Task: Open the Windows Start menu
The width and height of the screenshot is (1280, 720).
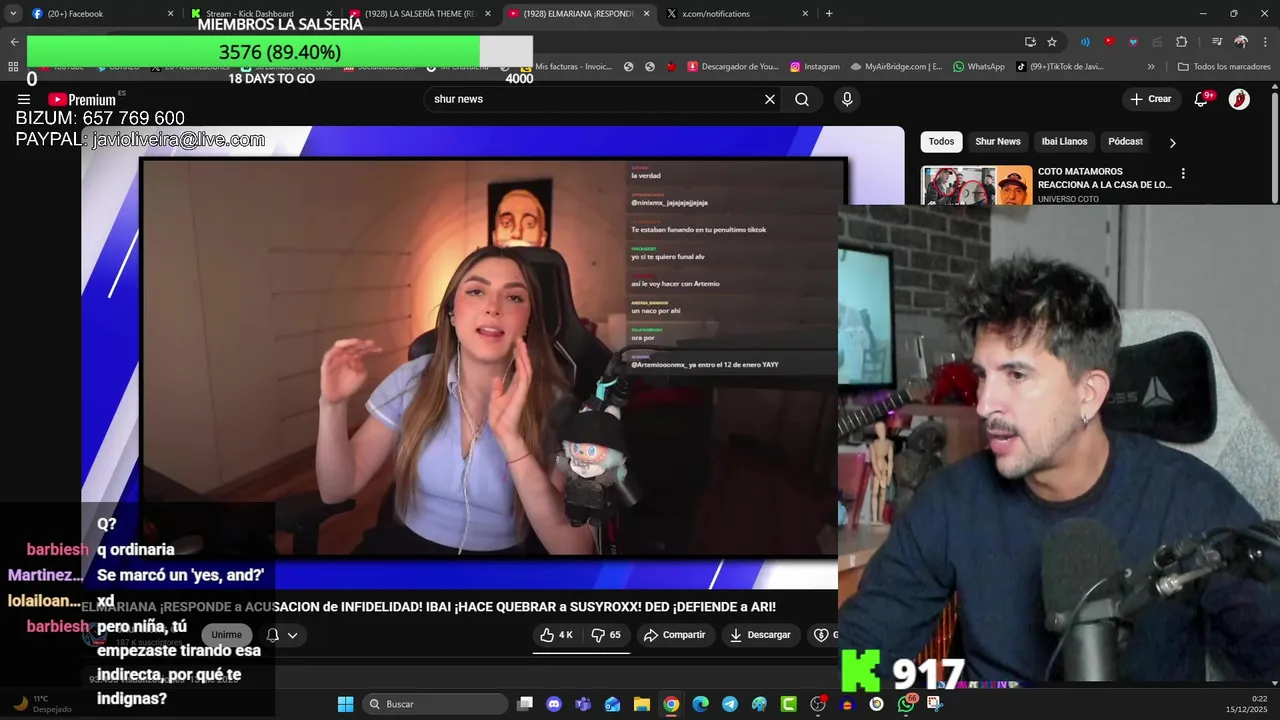Action: [345, 704]
